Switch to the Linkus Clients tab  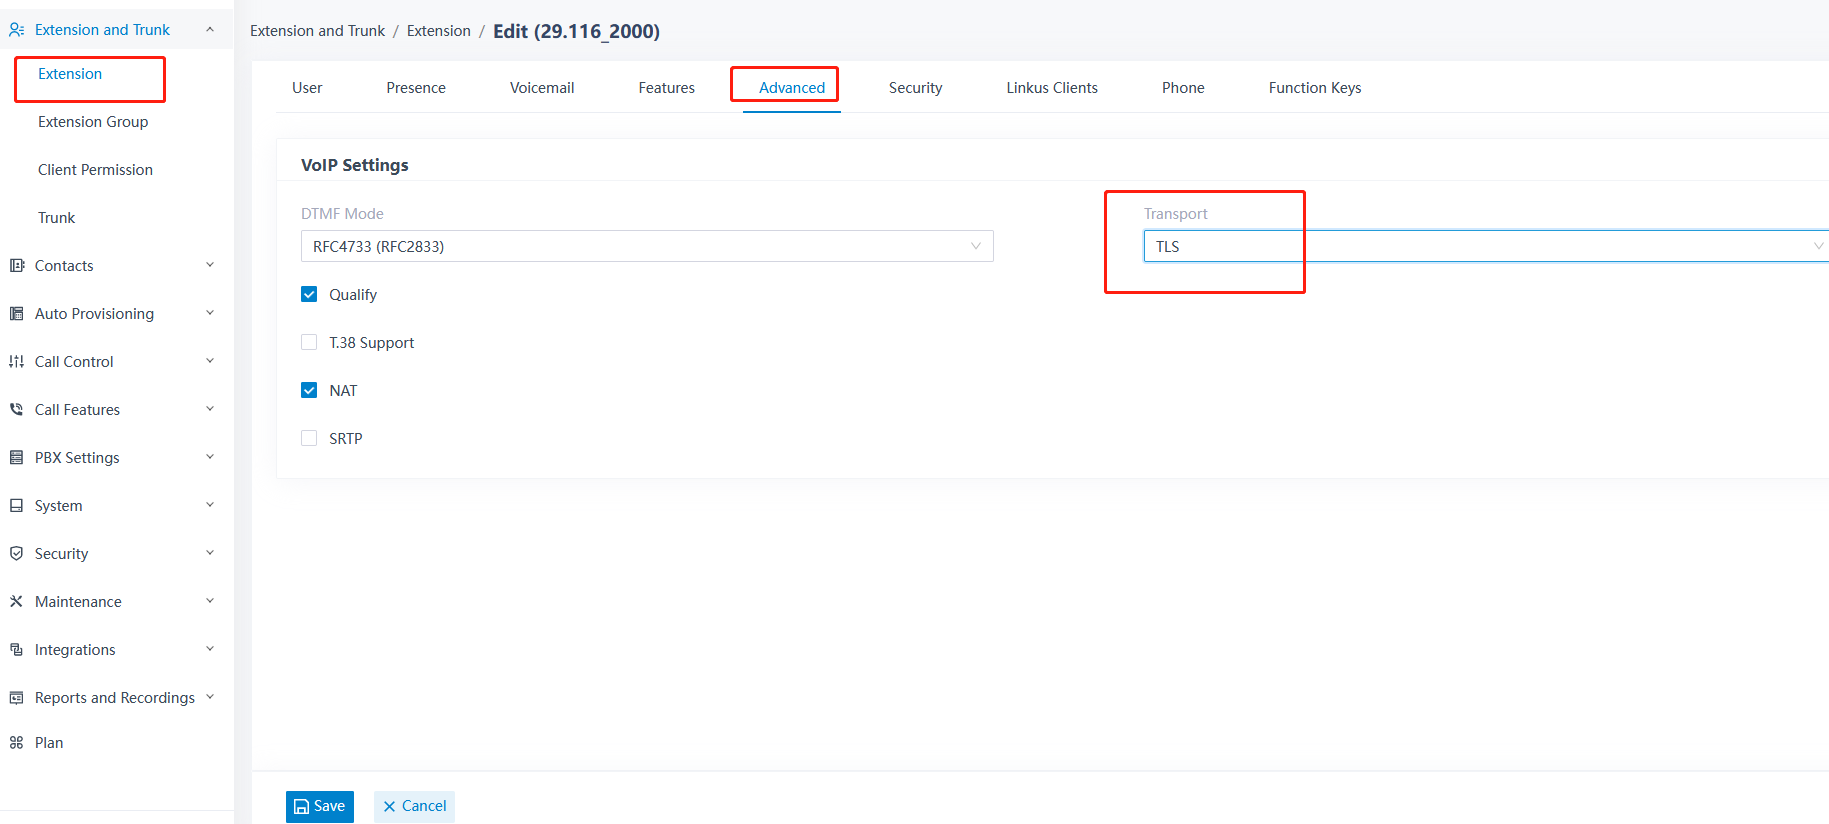click(x=1052, y=88)
